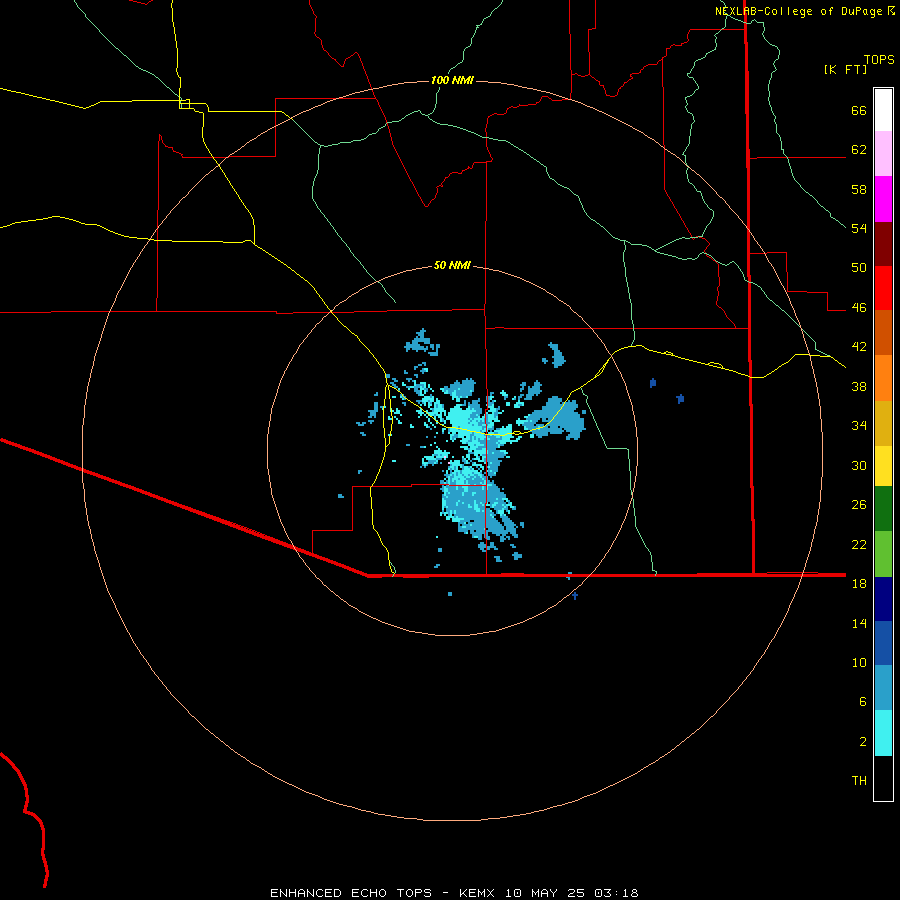Click the magenta swatch near 58
Screen dimensions: 900x900
pos(883,199)
